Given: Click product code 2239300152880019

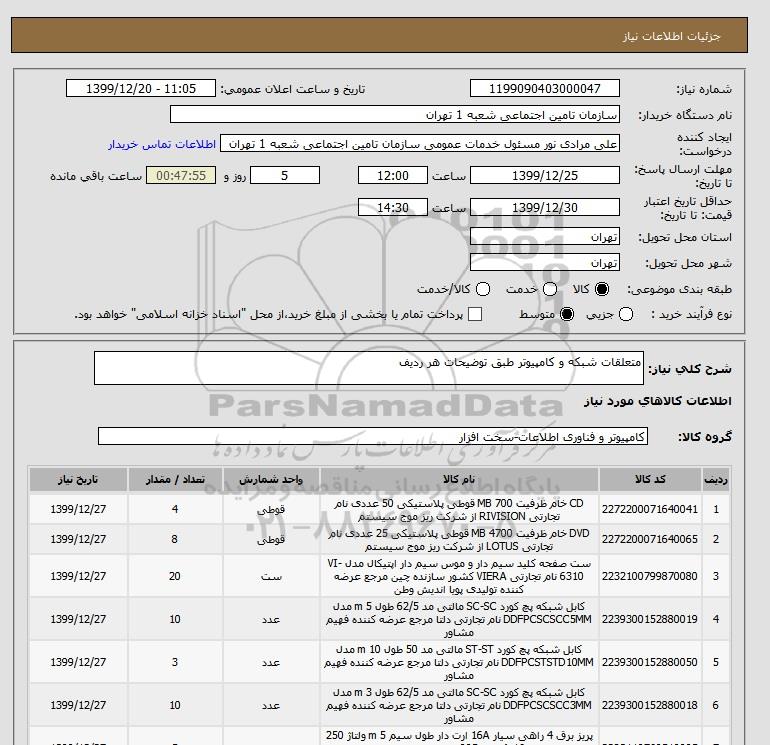Looking at the screenshot, I should (650, 619).
